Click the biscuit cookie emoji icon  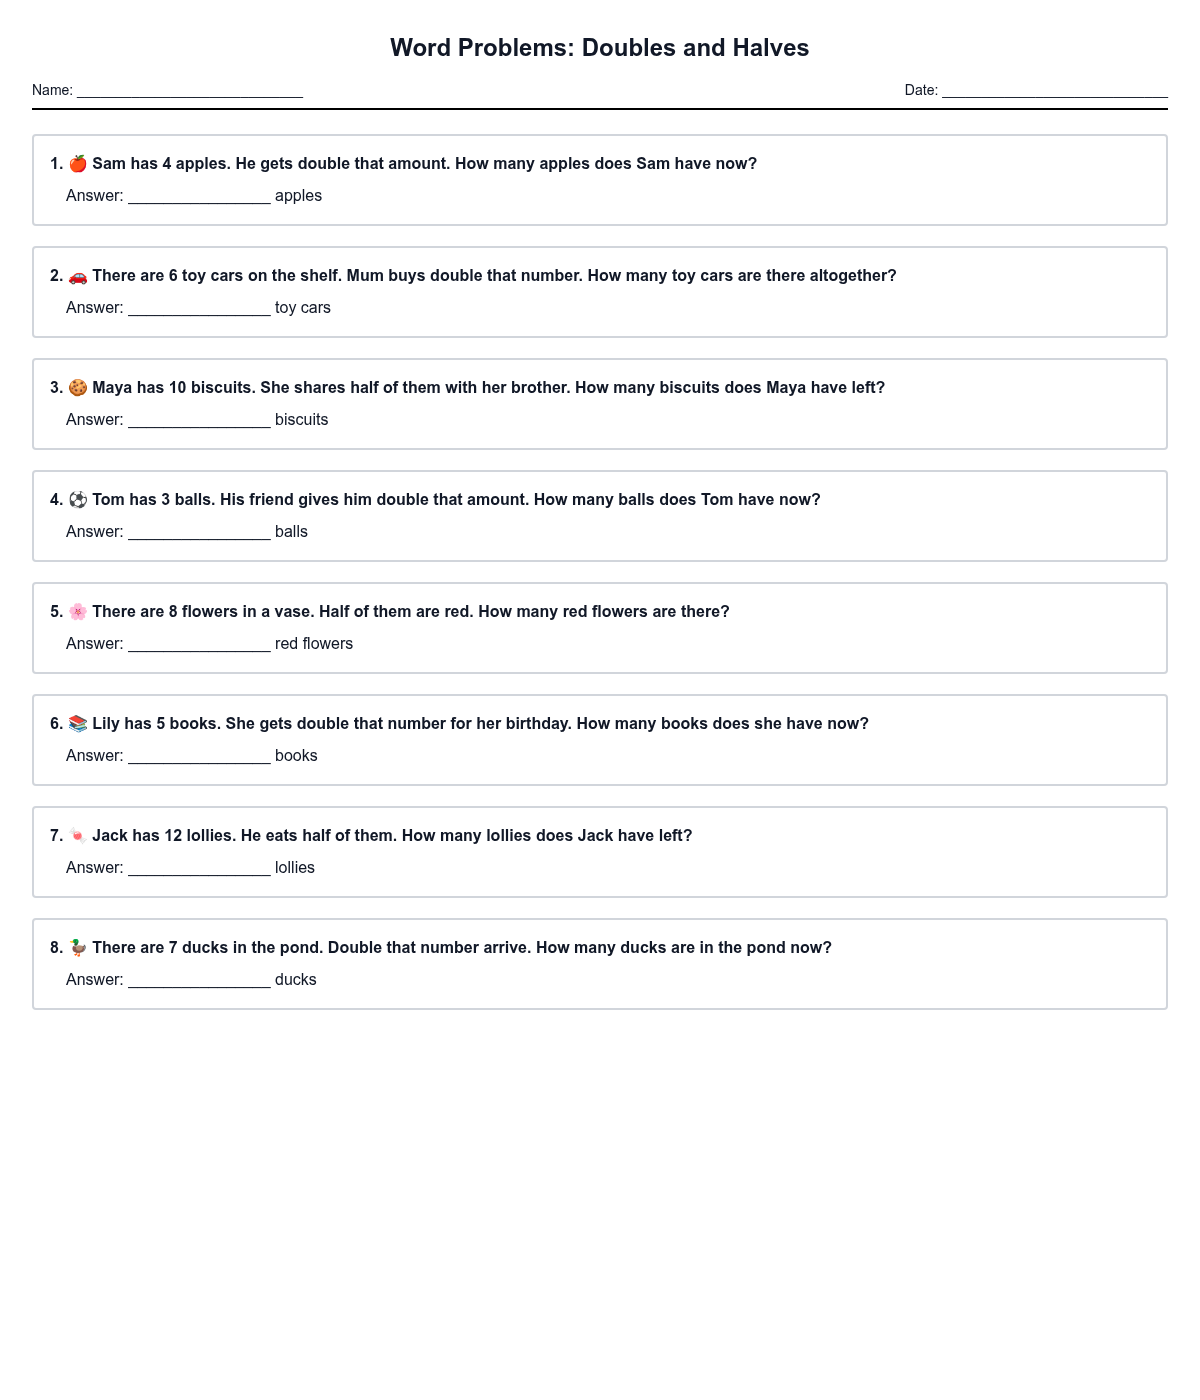point(78,388)
